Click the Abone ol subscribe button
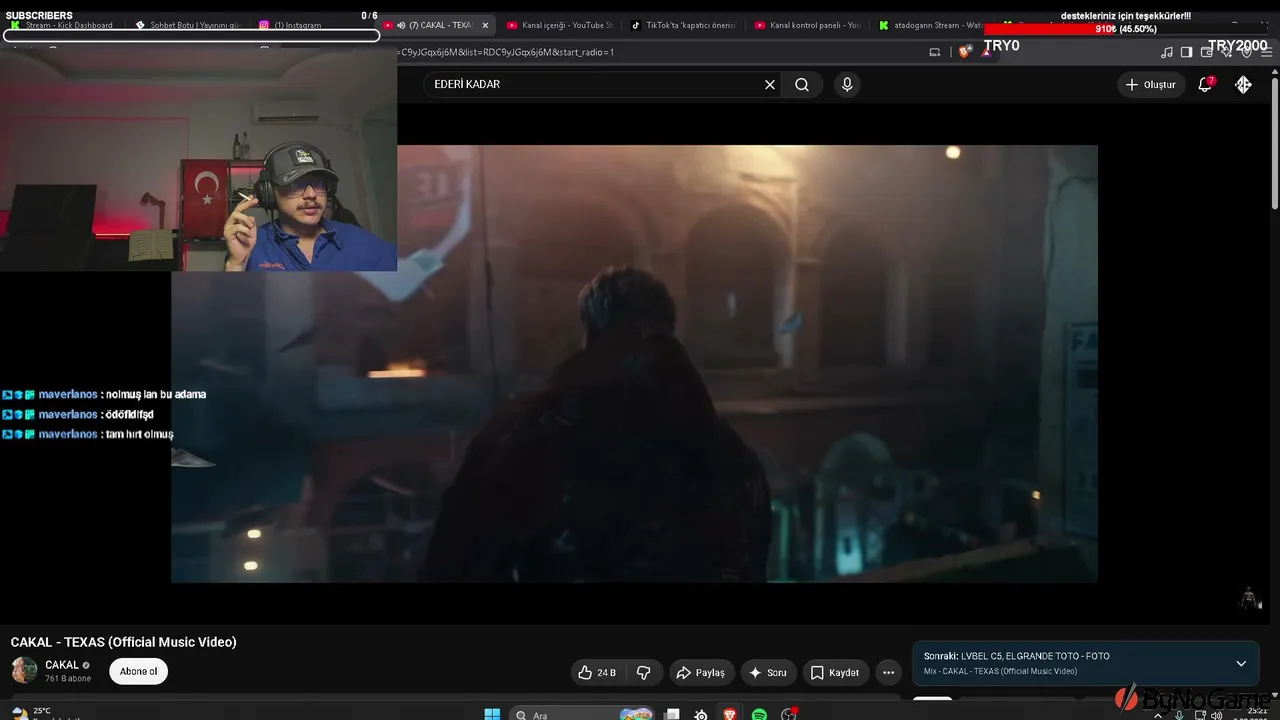1280x720 pixels. tap(138, 672)
